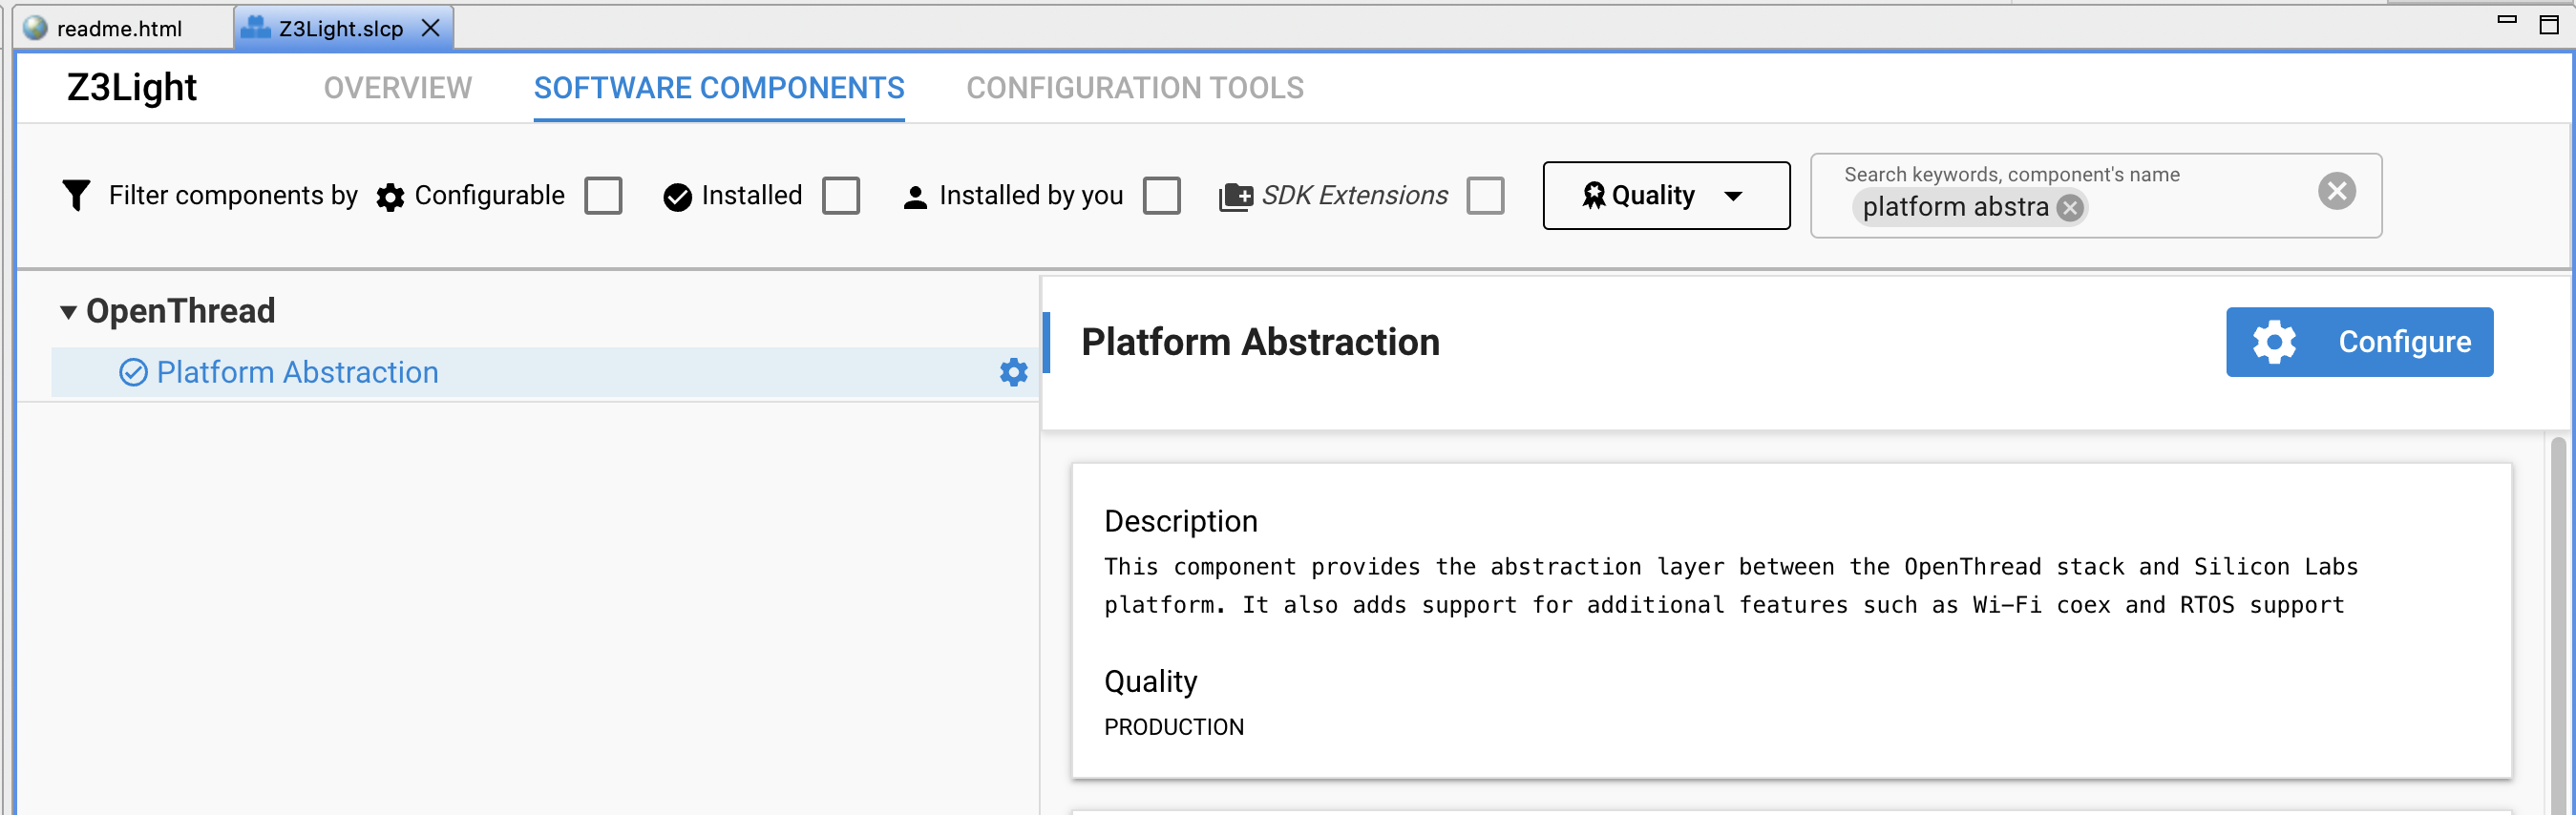Click the Installed checkmark icon

click(677, 197)
